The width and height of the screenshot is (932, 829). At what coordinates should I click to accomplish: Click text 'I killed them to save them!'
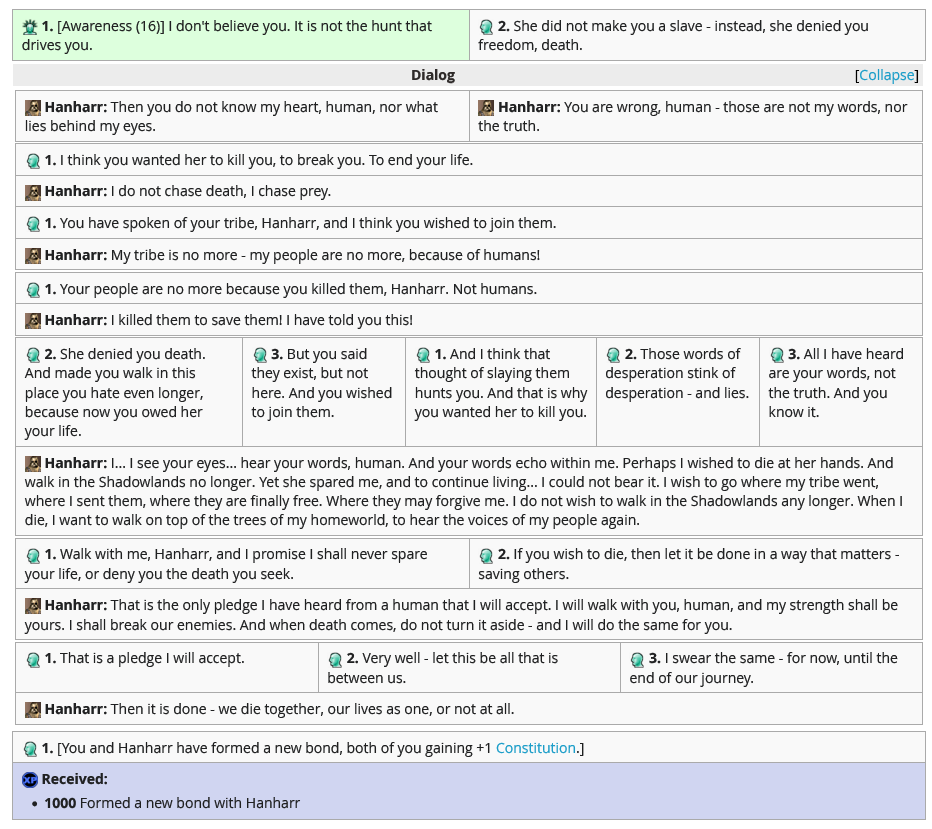pyautogui.click(x=196, y=320)
